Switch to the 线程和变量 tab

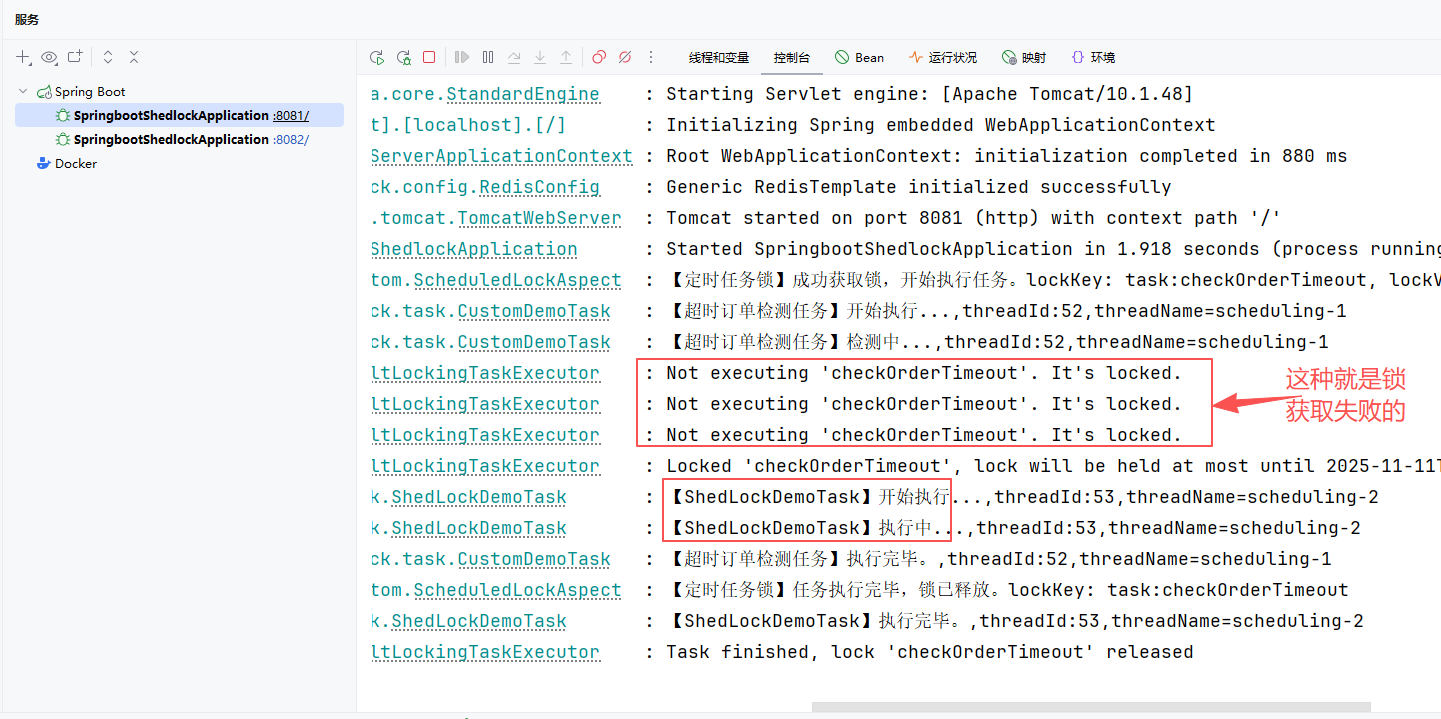(x=718, y=58)
